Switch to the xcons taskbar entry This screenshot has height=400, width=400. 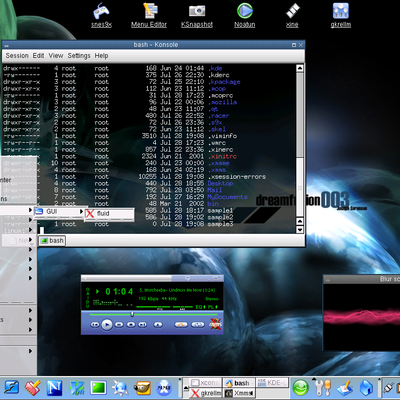point(206,383)
